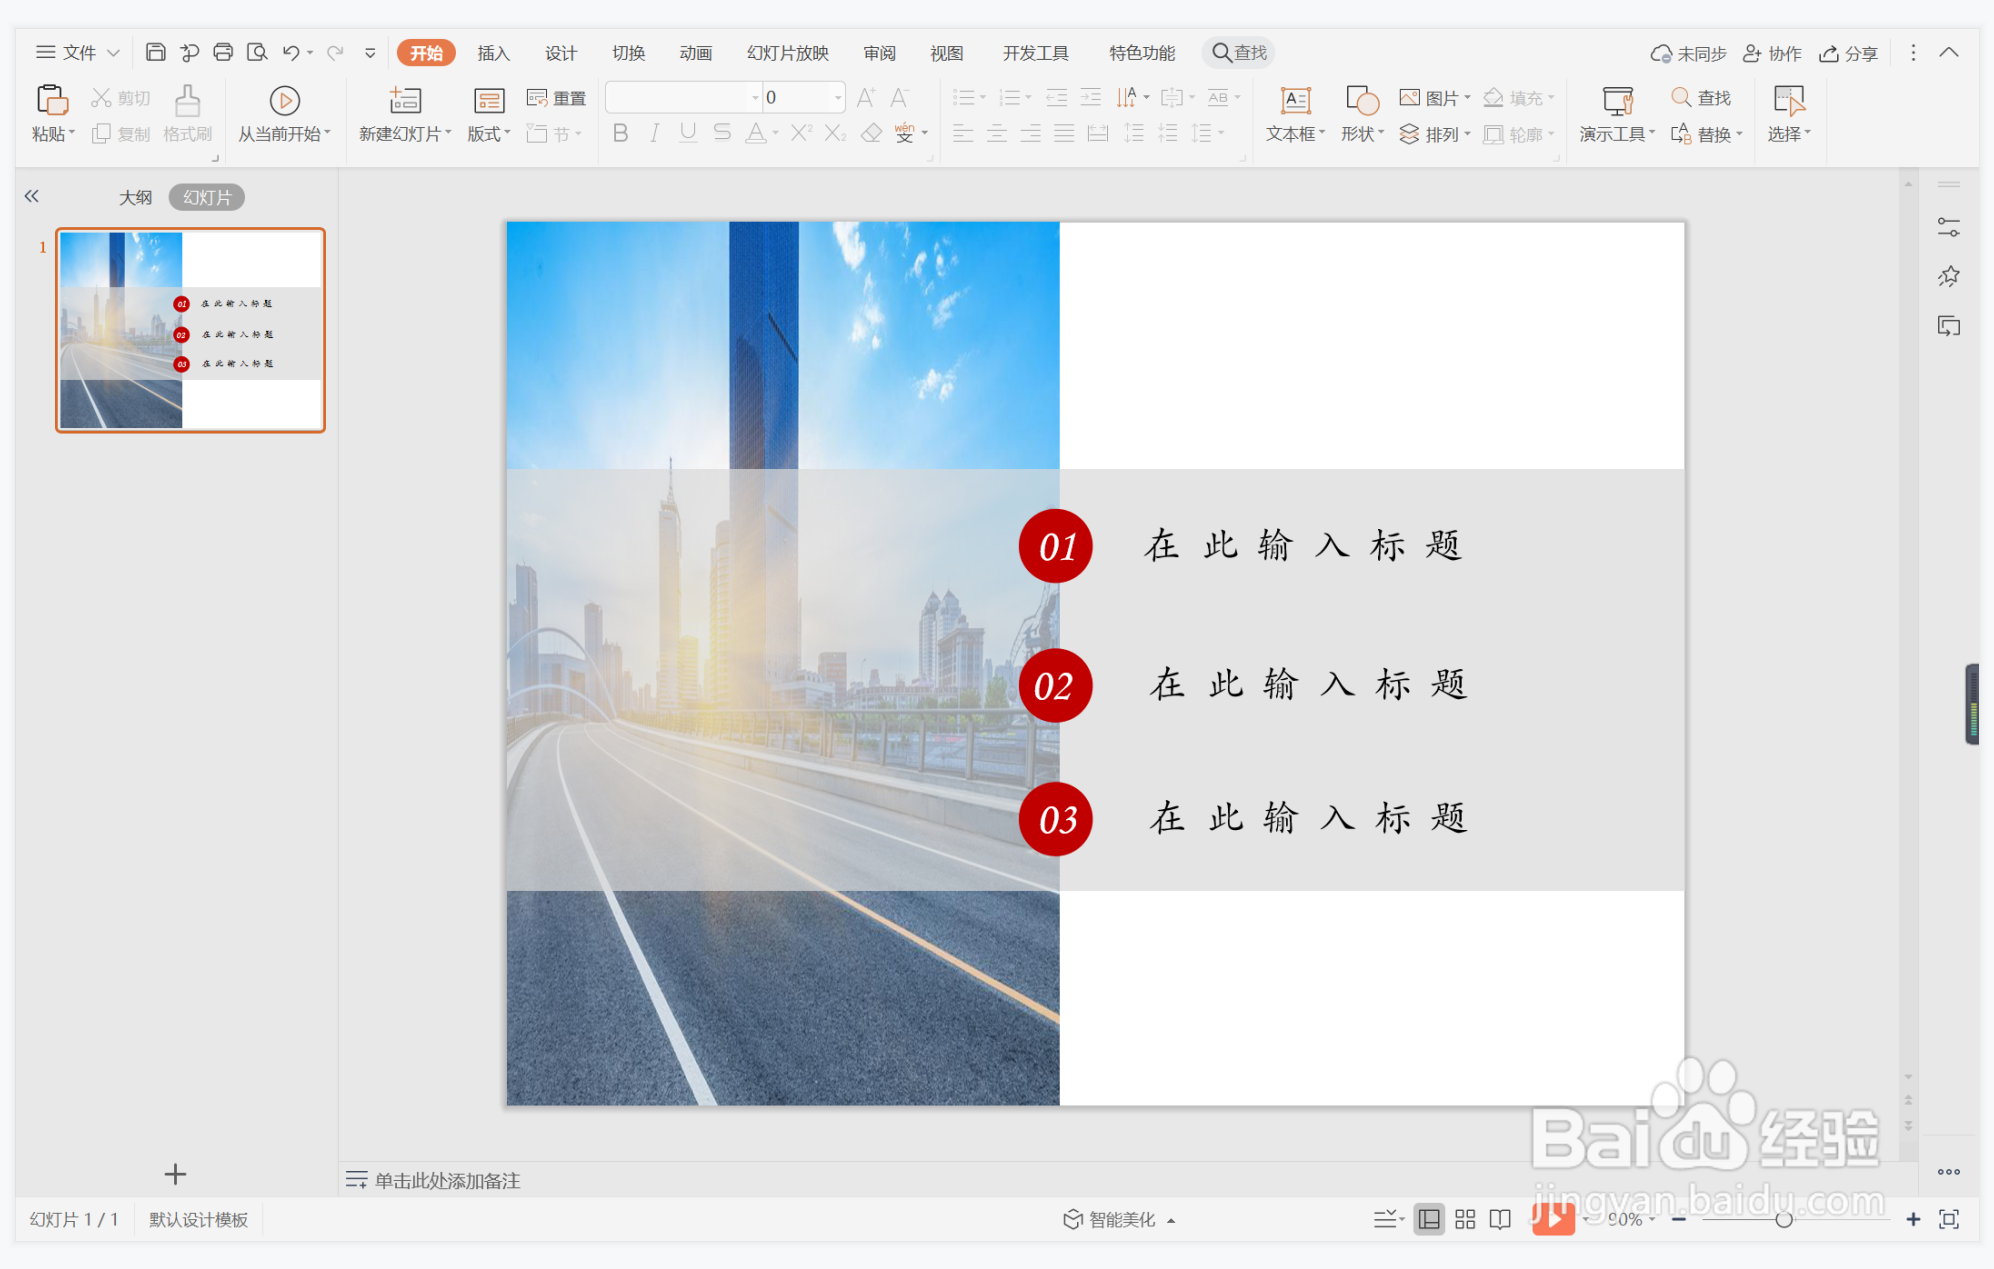
Task: Insert a 文本框 (Text Box)
Action: (1292, 113)
